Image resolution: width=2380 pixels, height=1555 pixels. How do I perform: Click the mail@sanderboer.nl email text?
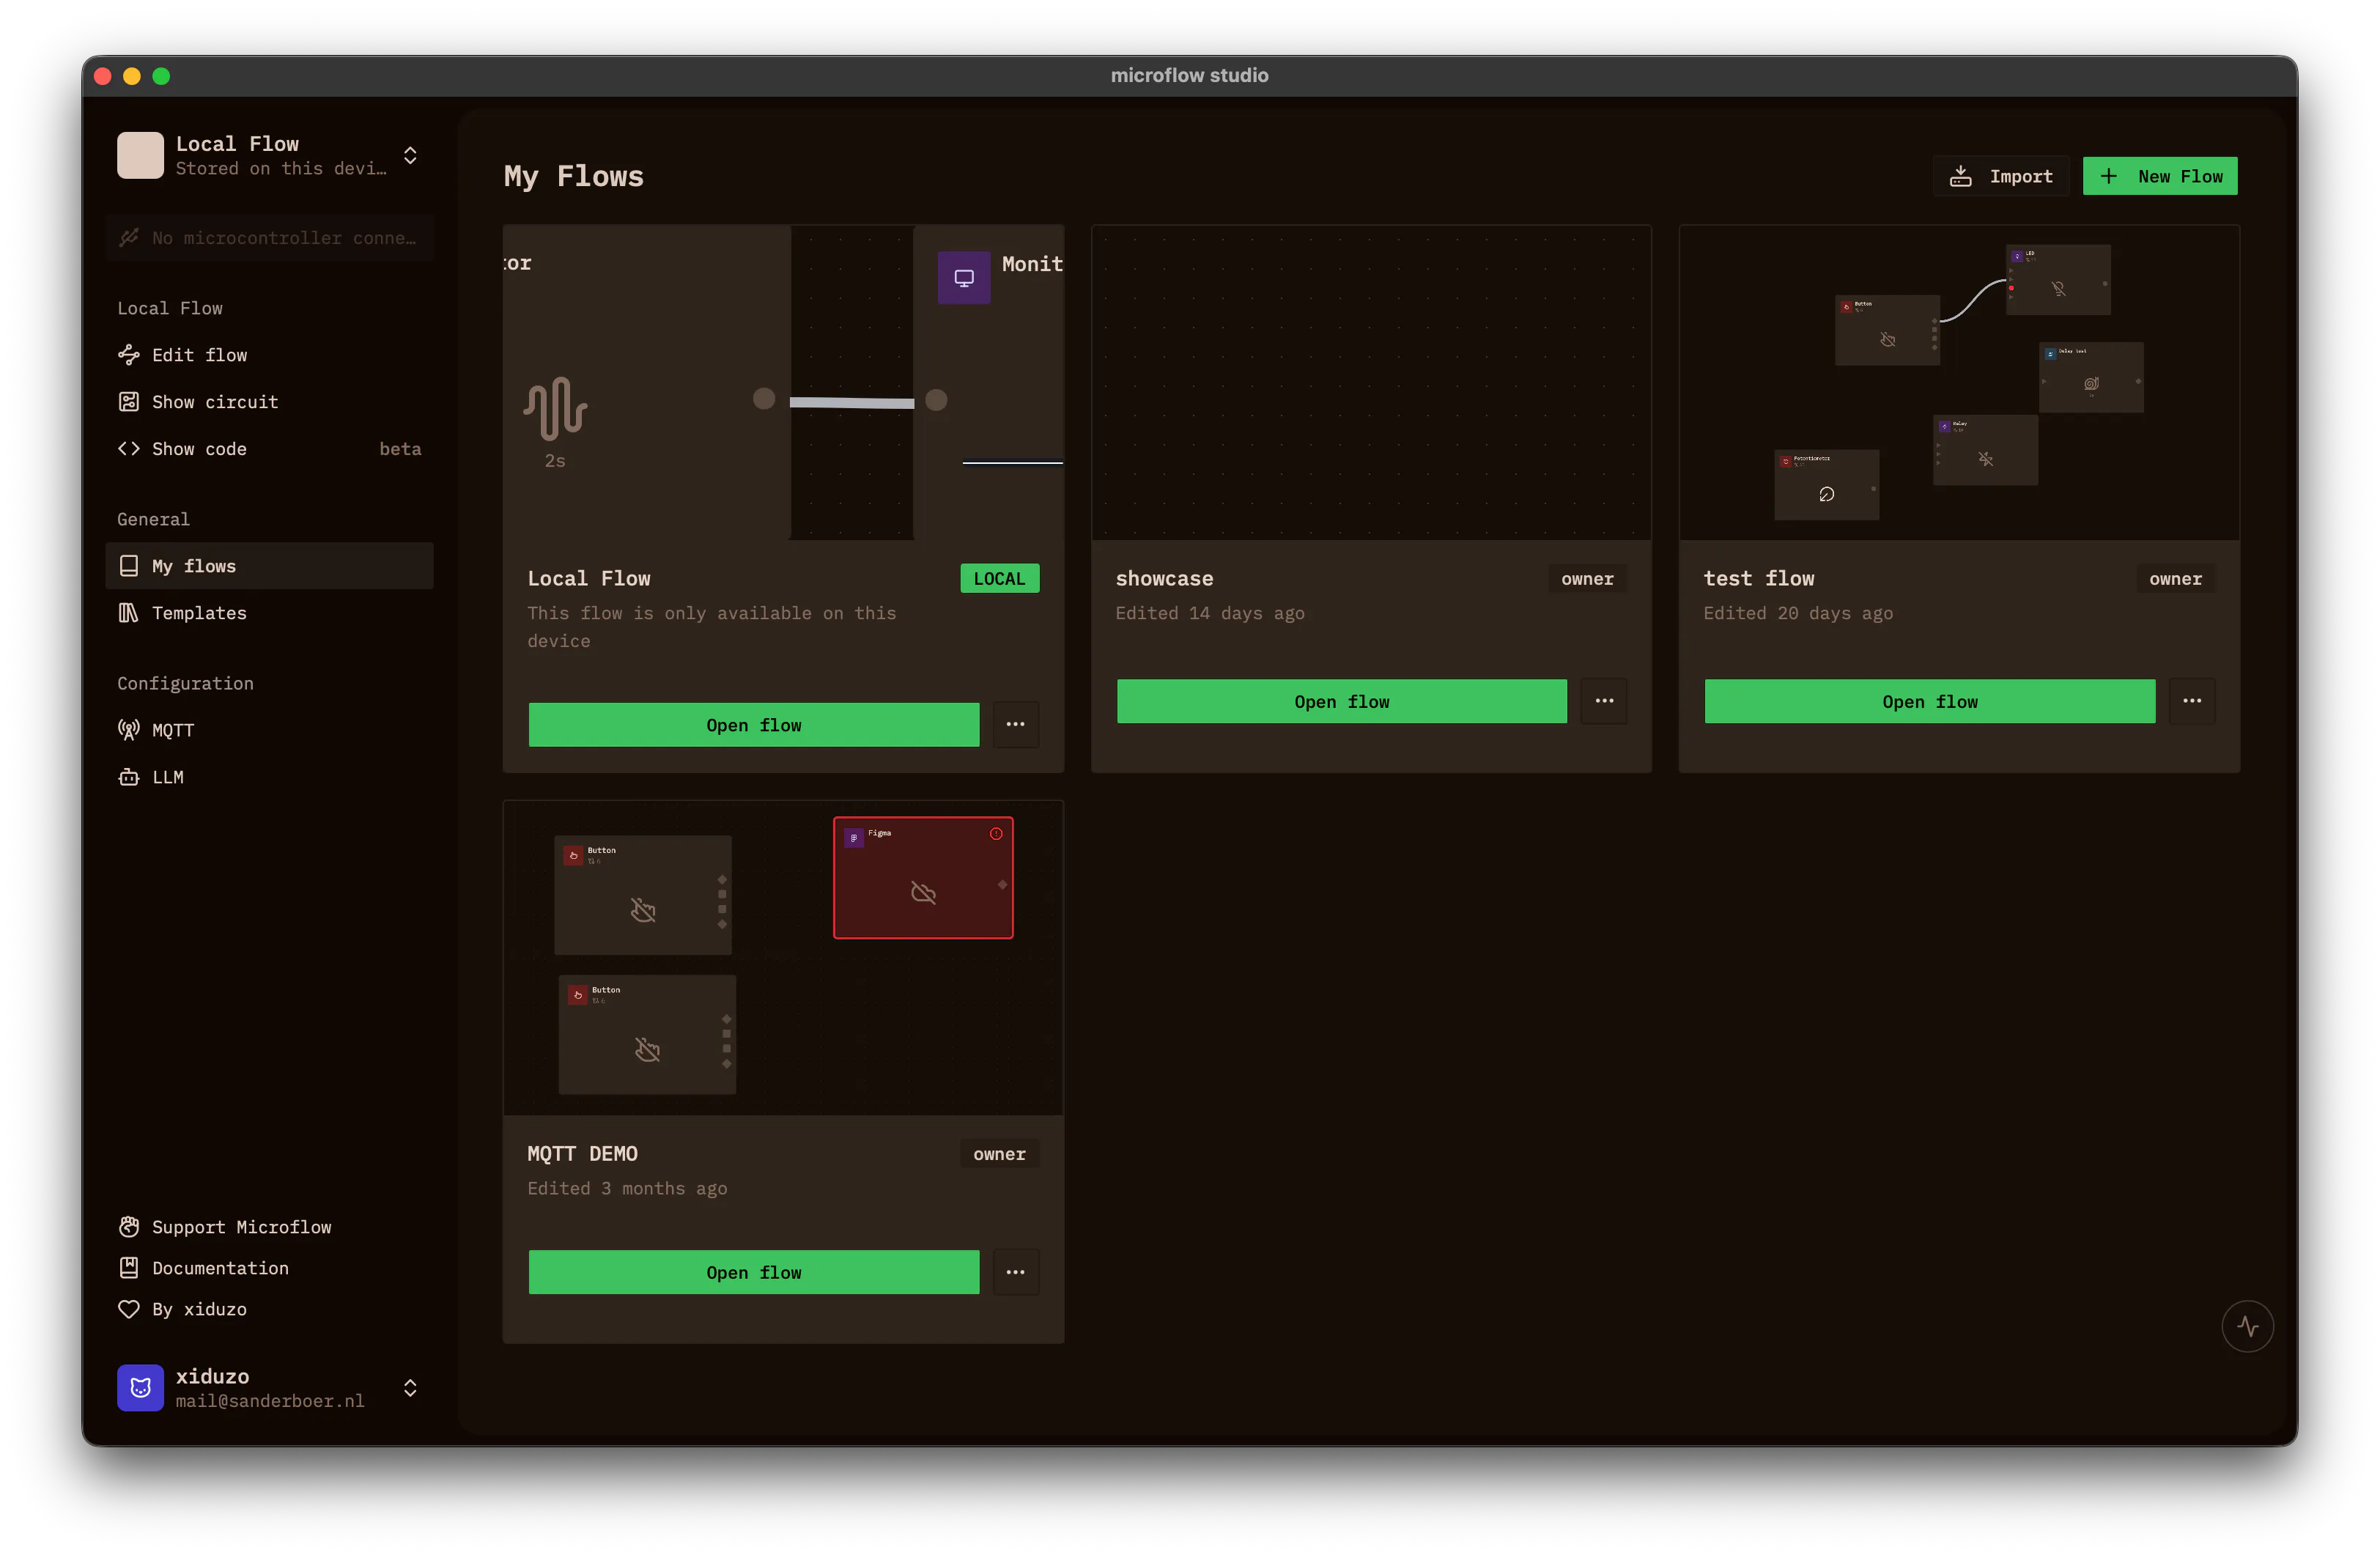[x=270, y=1401]
